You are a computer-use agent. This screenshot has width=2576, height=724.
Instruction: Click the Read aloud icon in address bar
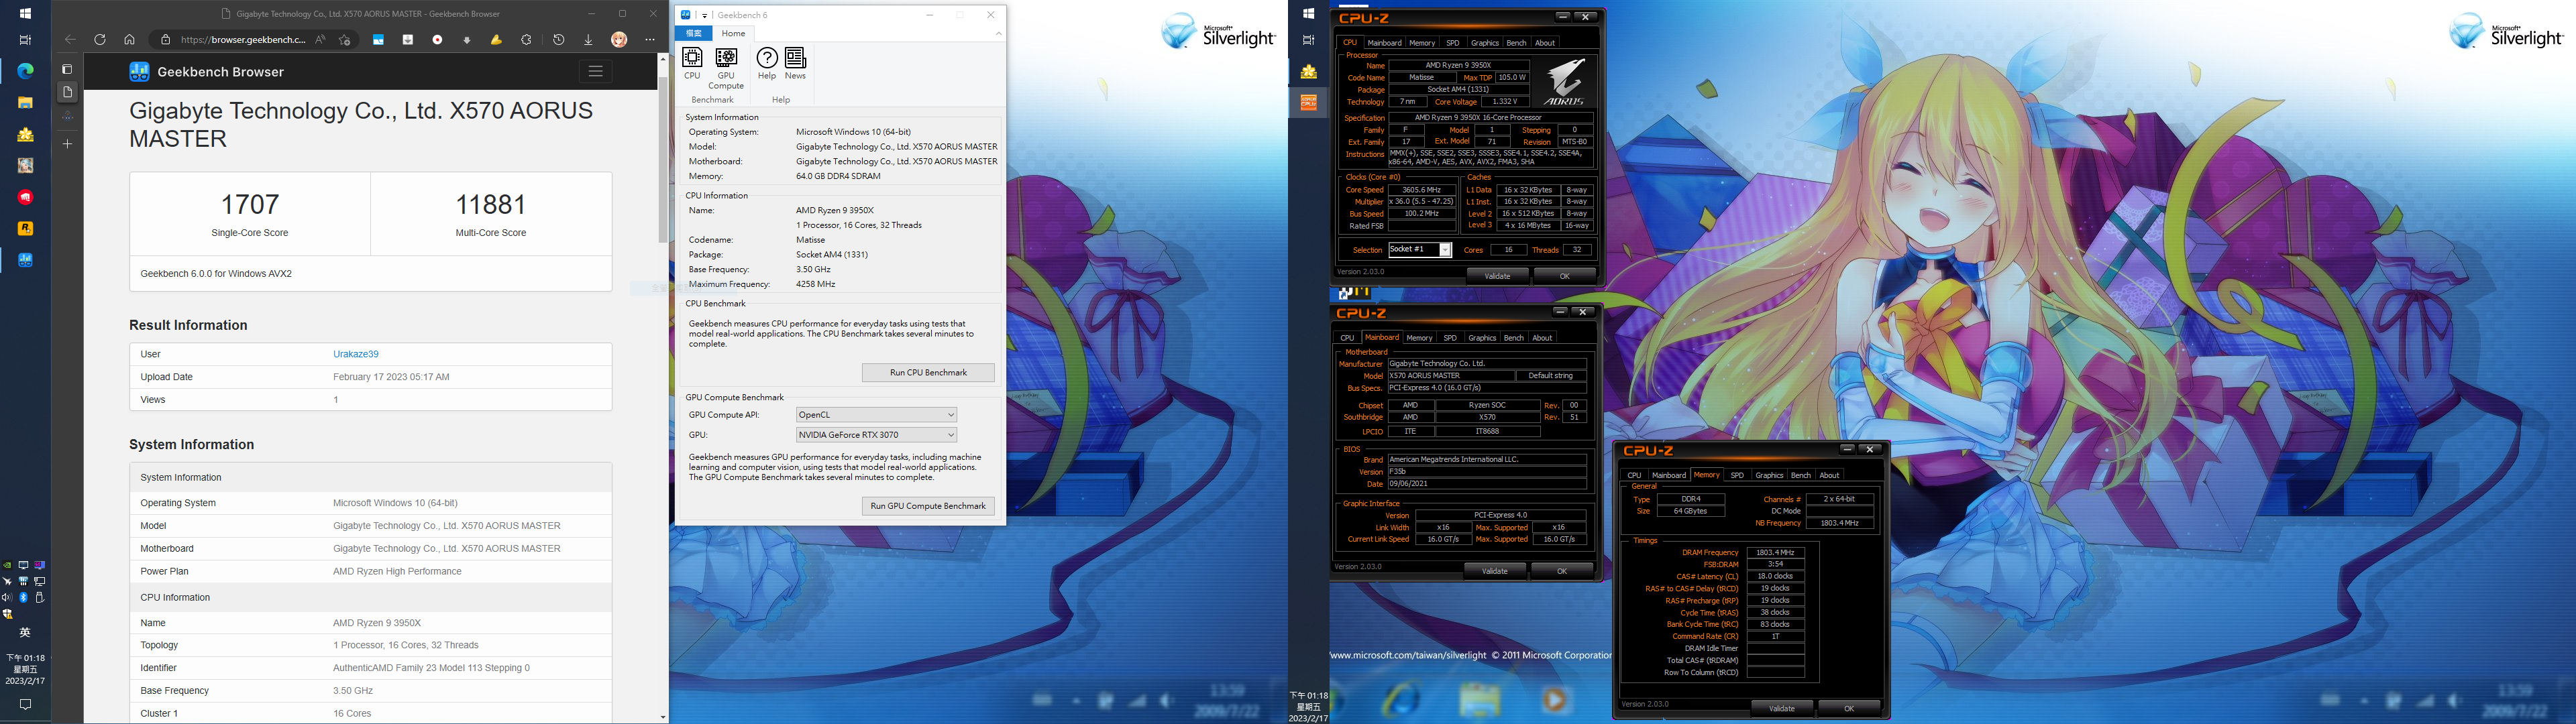tap(320, 40)
